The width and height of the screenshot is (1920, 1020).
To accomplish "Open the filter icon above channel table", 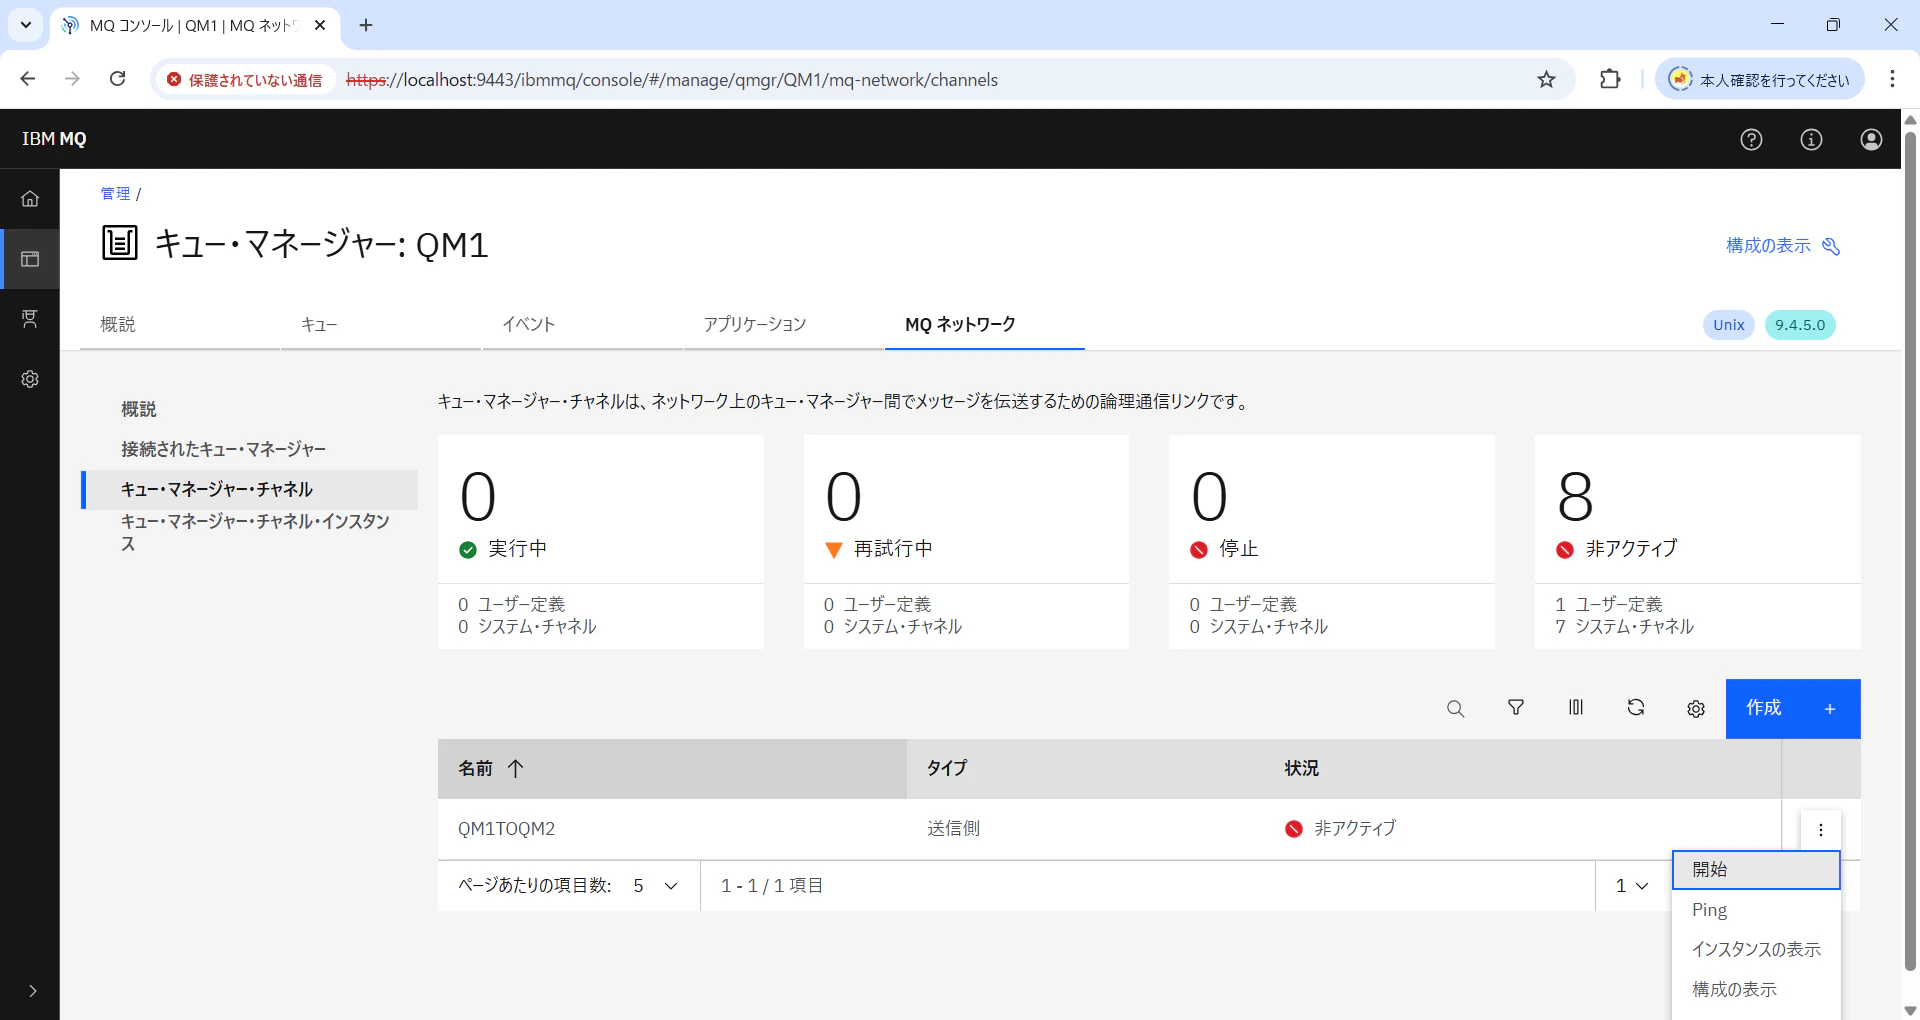I will (x=1516, y=708).
